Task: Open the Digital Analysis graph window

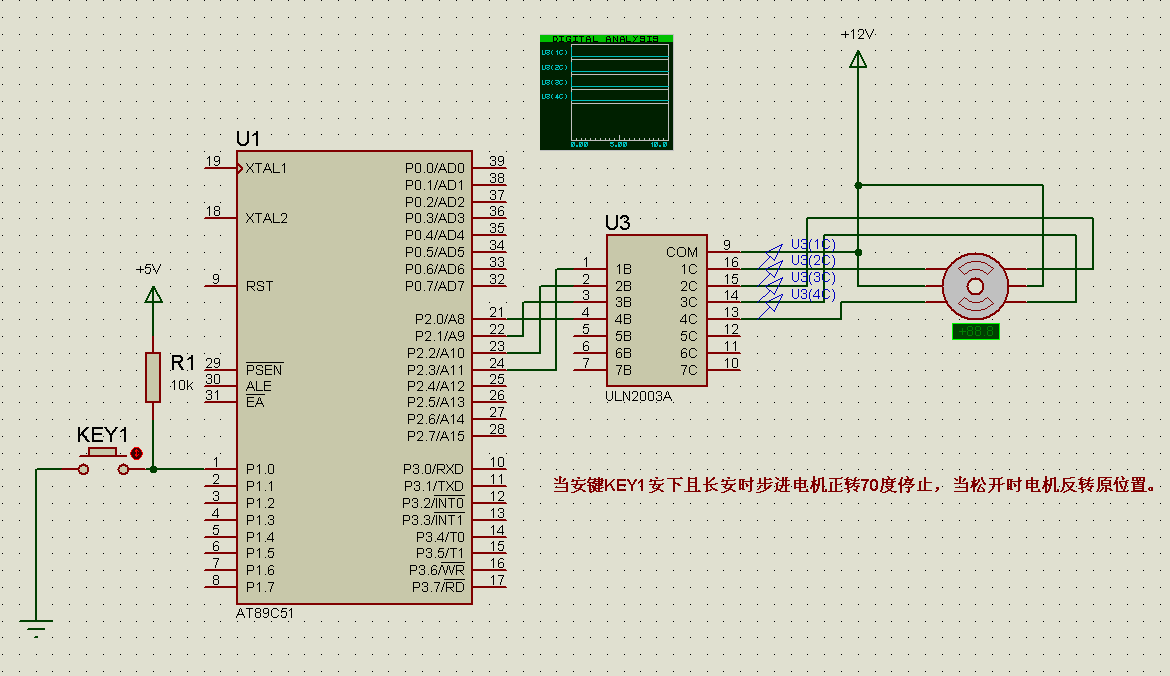Action: coord(607,93)
